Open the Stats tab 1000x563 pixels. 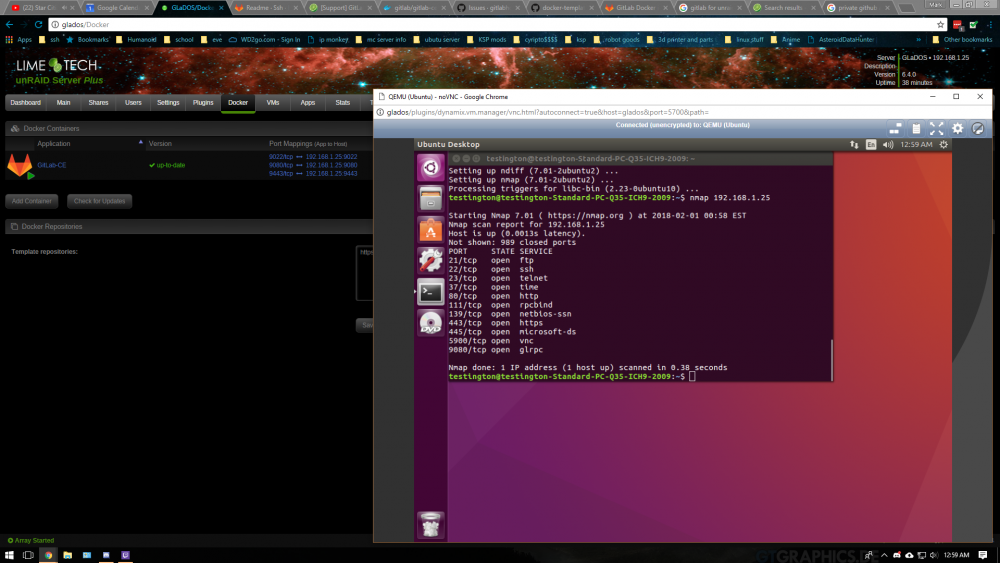click(x=342, y=103)
